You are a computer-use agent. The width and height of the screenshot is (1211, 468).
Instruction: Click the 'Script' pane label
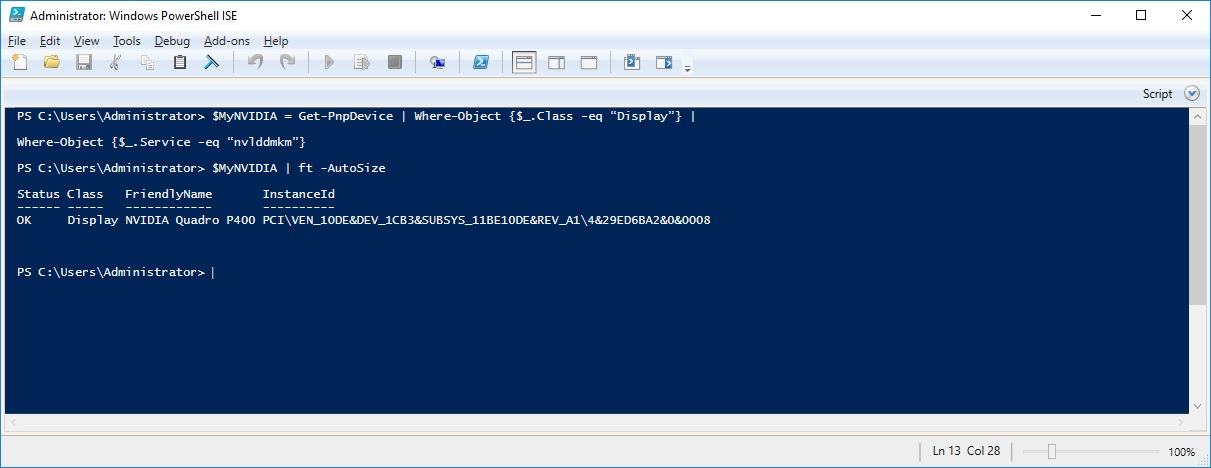[x=1157, y=94]
